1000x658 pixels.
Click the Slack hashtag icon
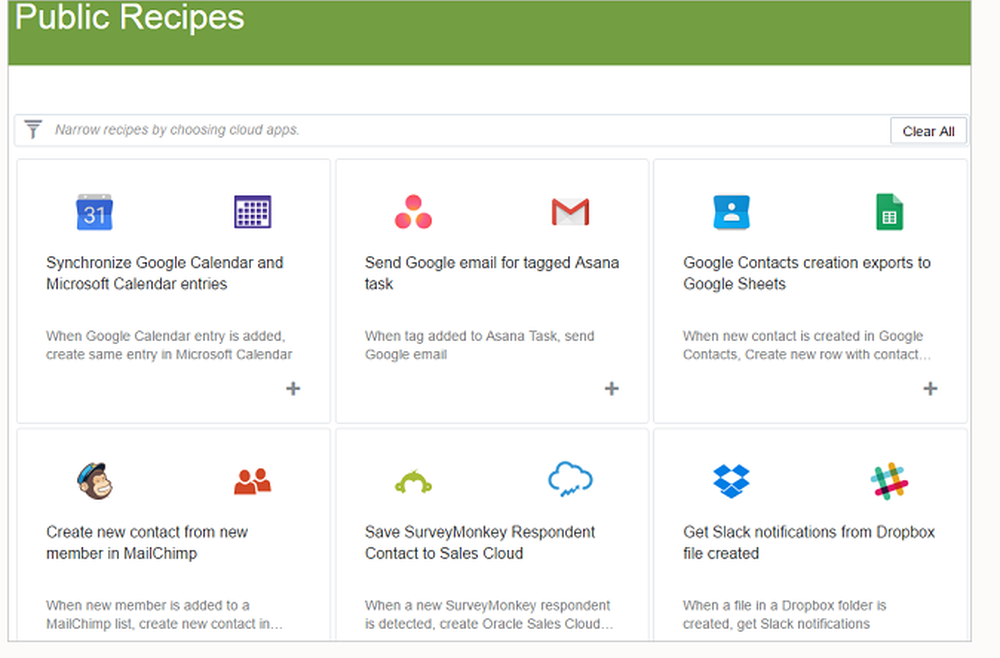890,481
